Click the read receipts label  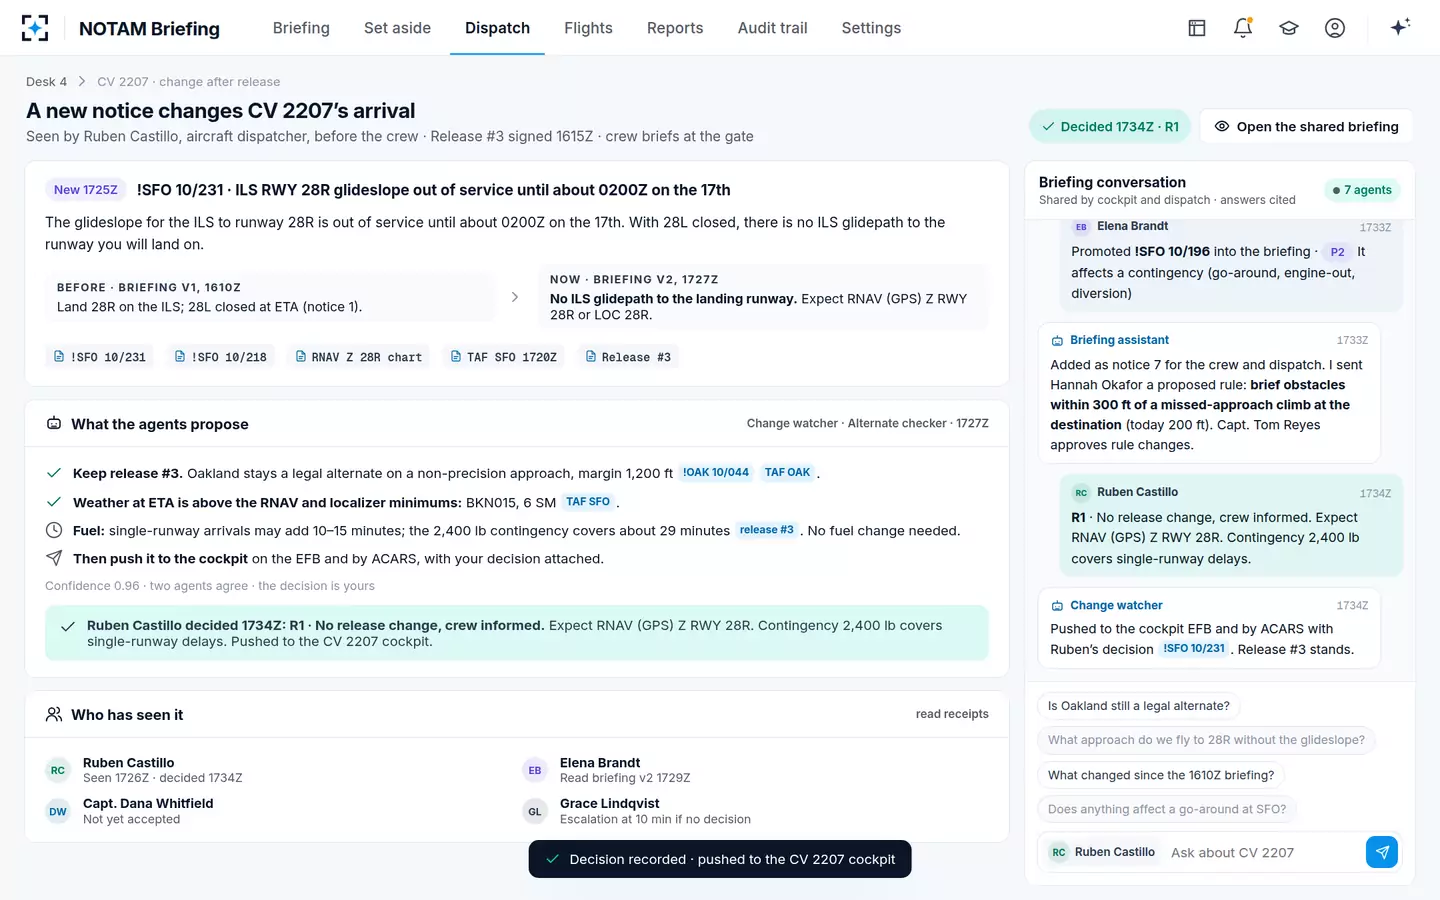coord(952,714)
